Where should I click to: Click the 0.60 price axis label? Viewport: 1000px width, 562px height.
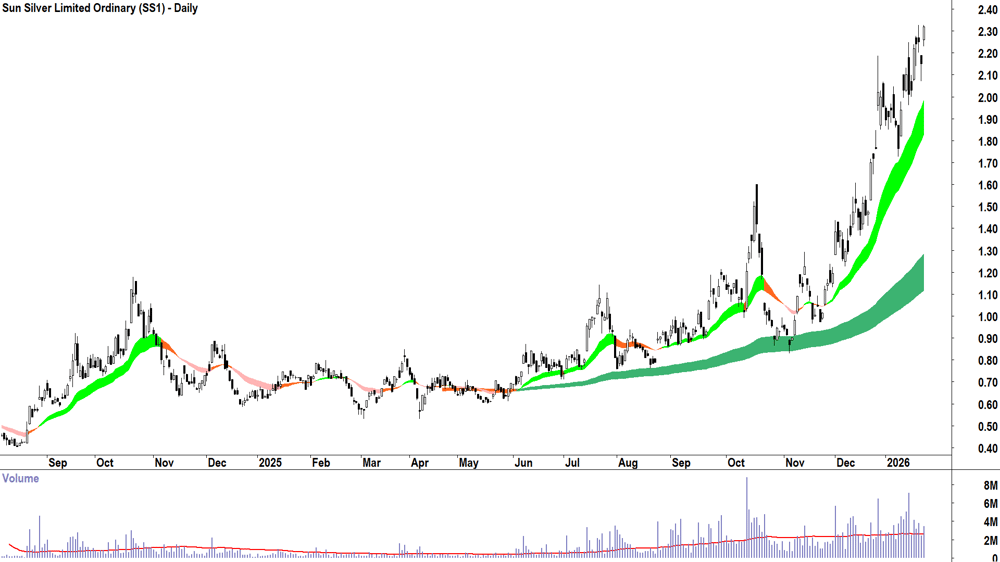click(x=987, y=405)
